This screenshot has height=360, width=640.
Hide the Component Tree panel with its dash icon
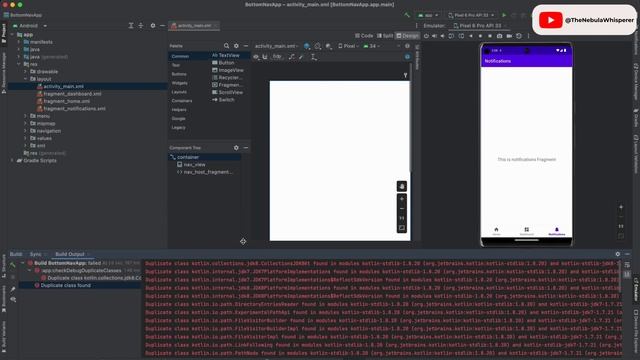[246, 148]
